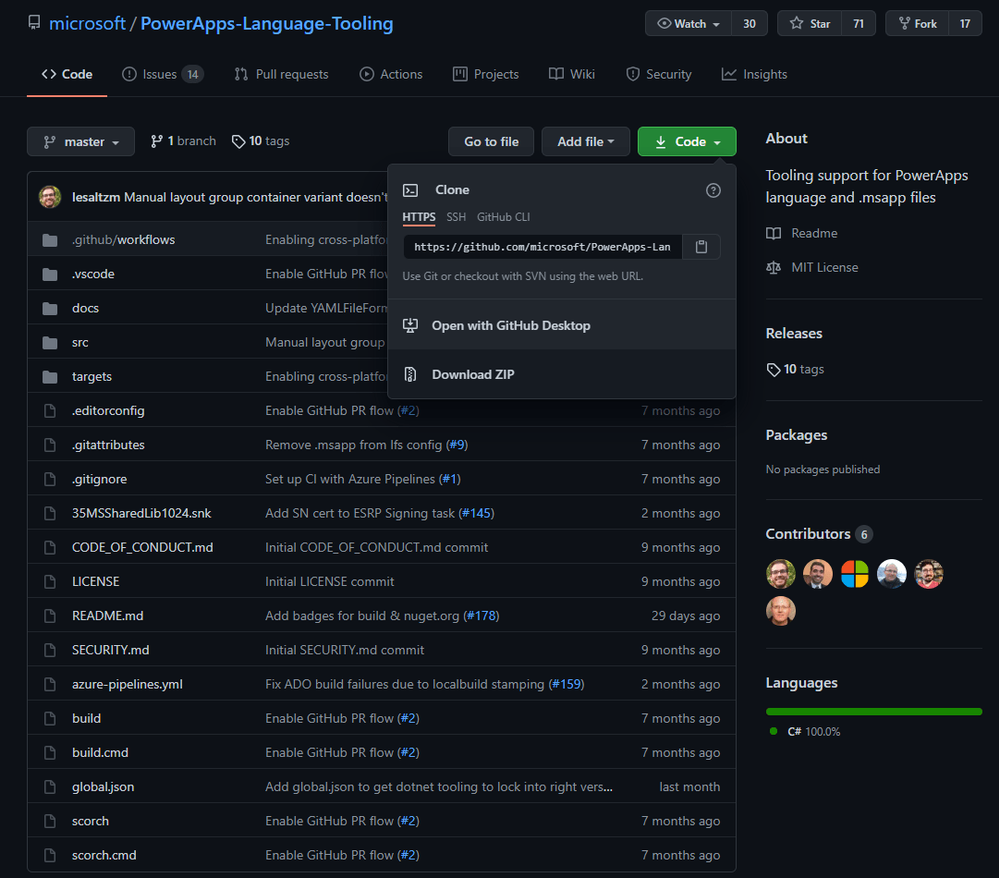This screenshot has height=878, width=999.
Task: Choose Open with GitHub Desktop
Action: 561,326
